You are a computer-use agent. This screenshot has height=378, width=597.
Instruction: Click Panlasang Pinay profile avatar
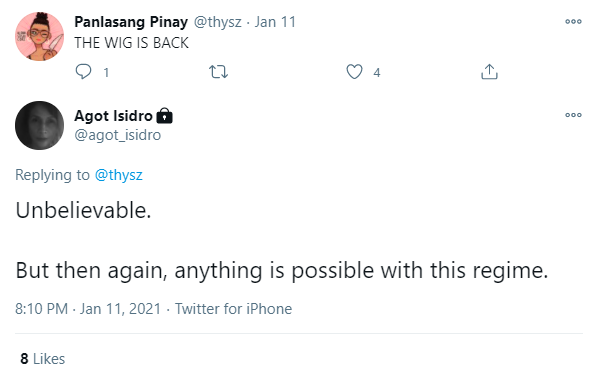(x=40, y=37)
